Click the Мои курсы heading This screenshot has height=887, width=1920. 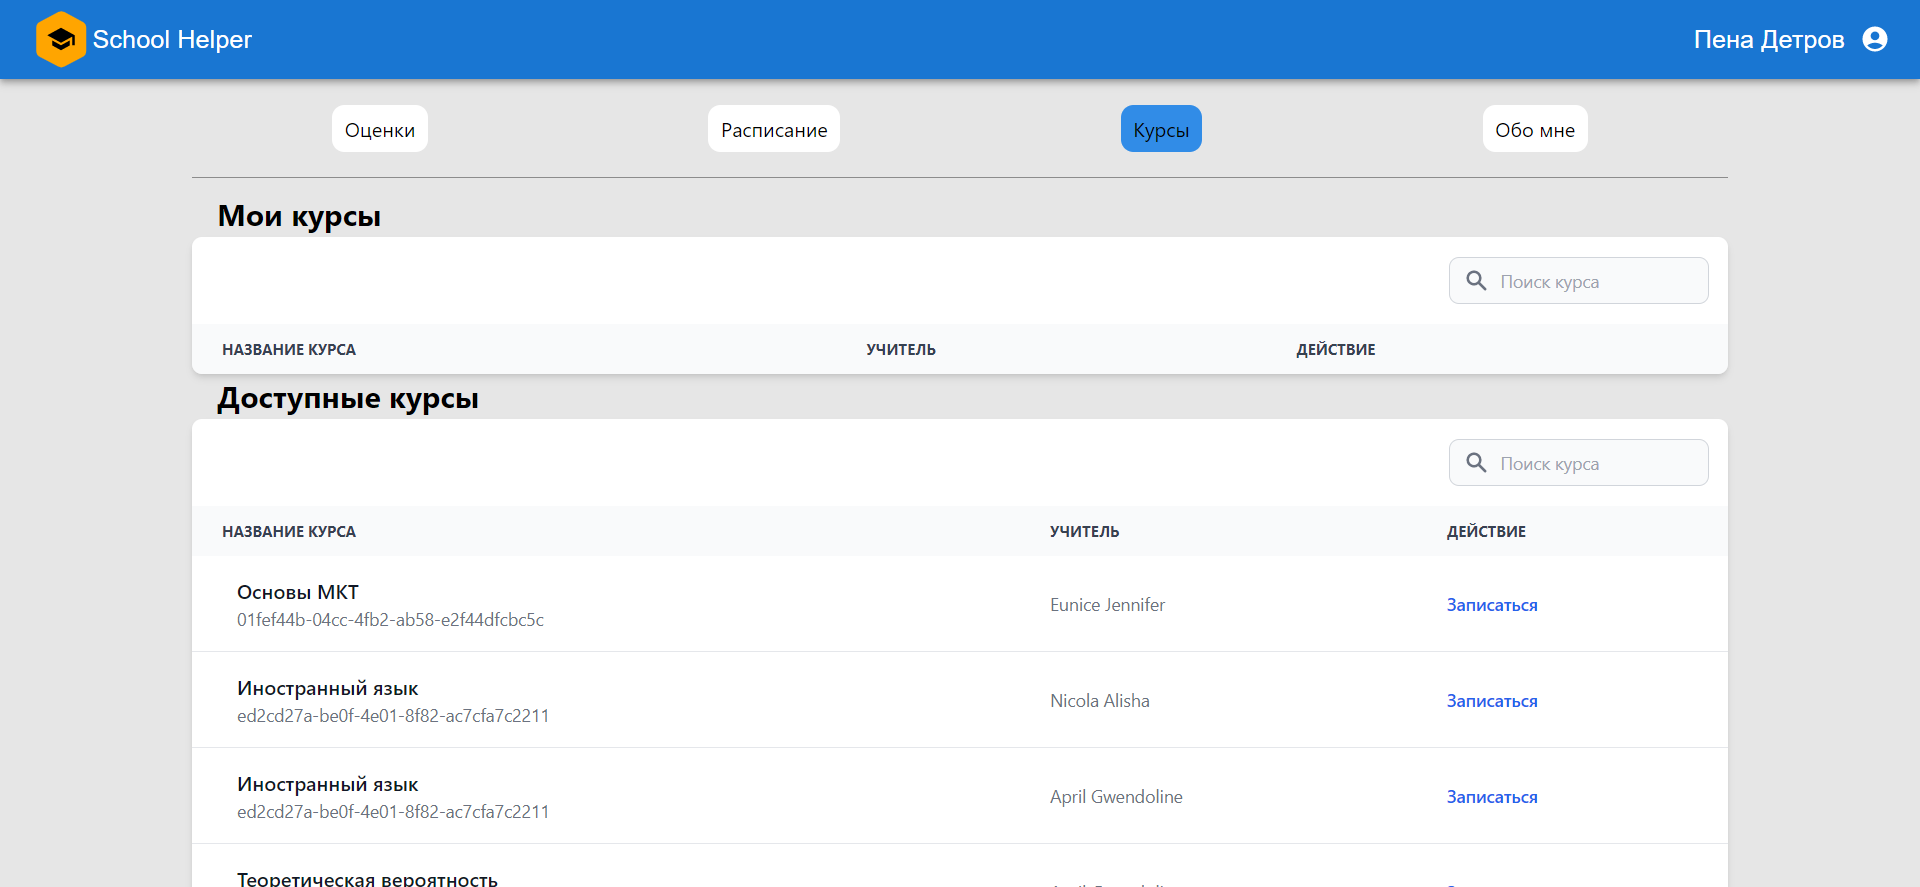[299, 216]
